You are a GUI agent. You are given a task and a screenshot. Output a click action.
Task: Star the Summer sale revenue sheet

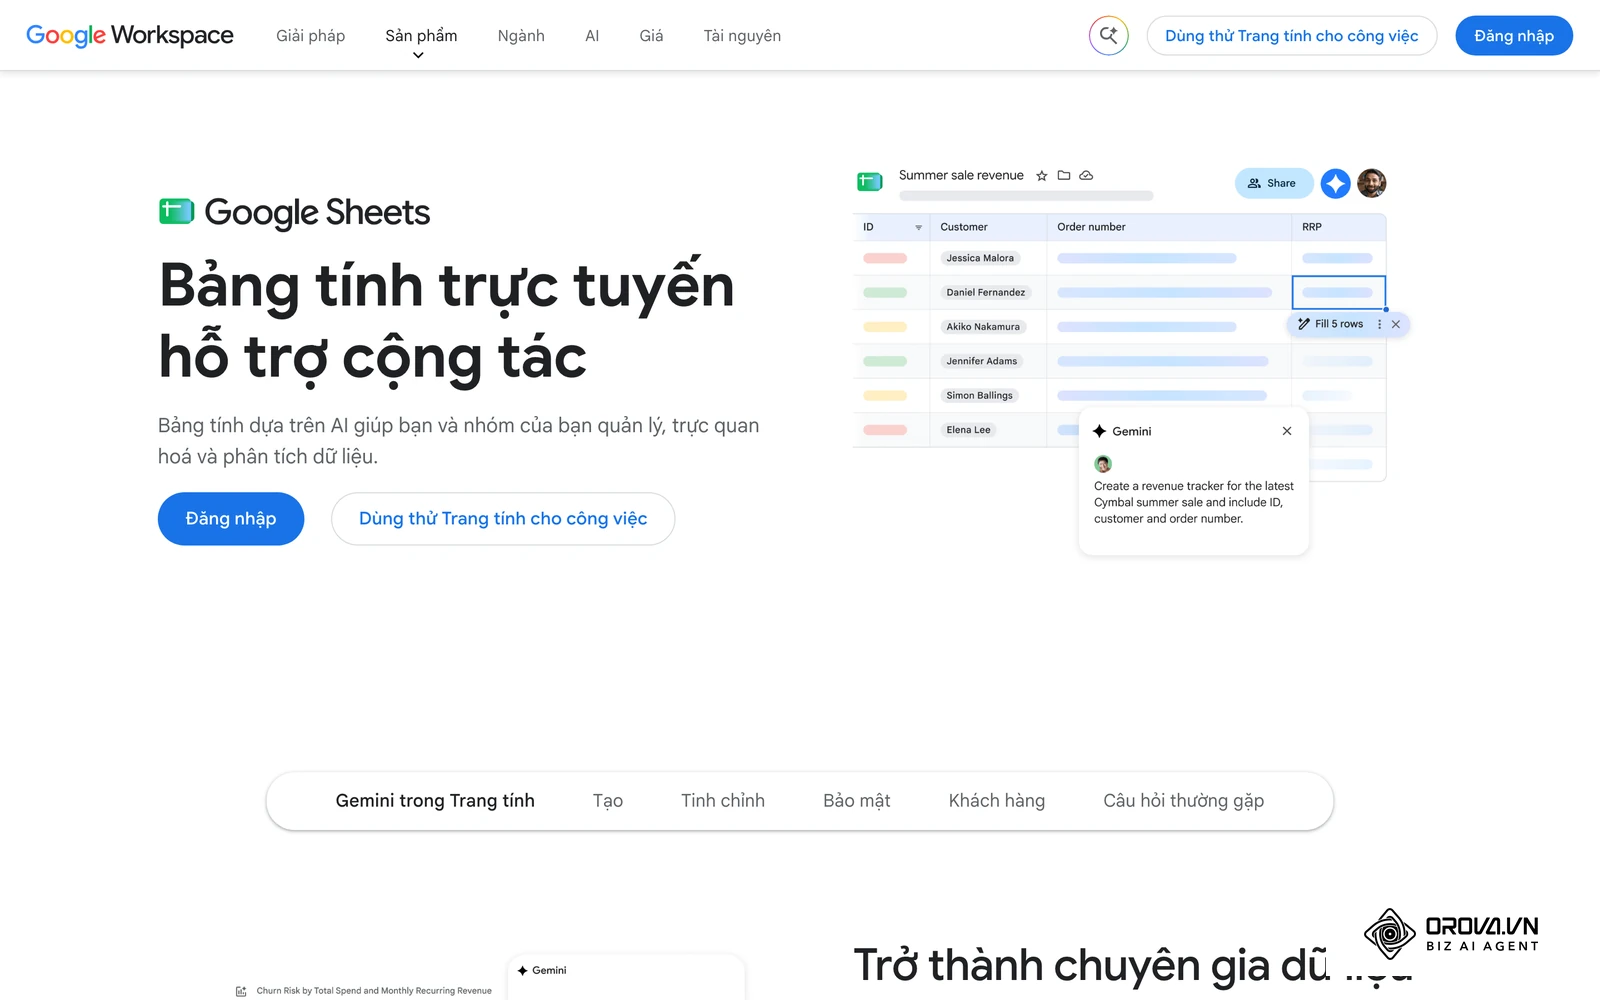pos(1041,175)
